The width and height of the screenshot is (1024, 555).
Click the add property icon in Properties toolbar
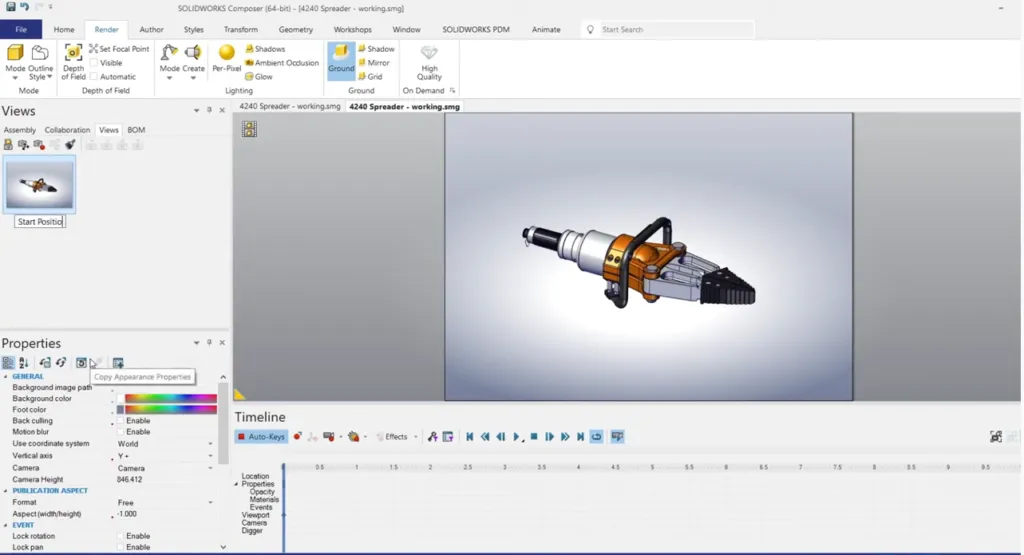pyautogui.click(x=118, y=363)
